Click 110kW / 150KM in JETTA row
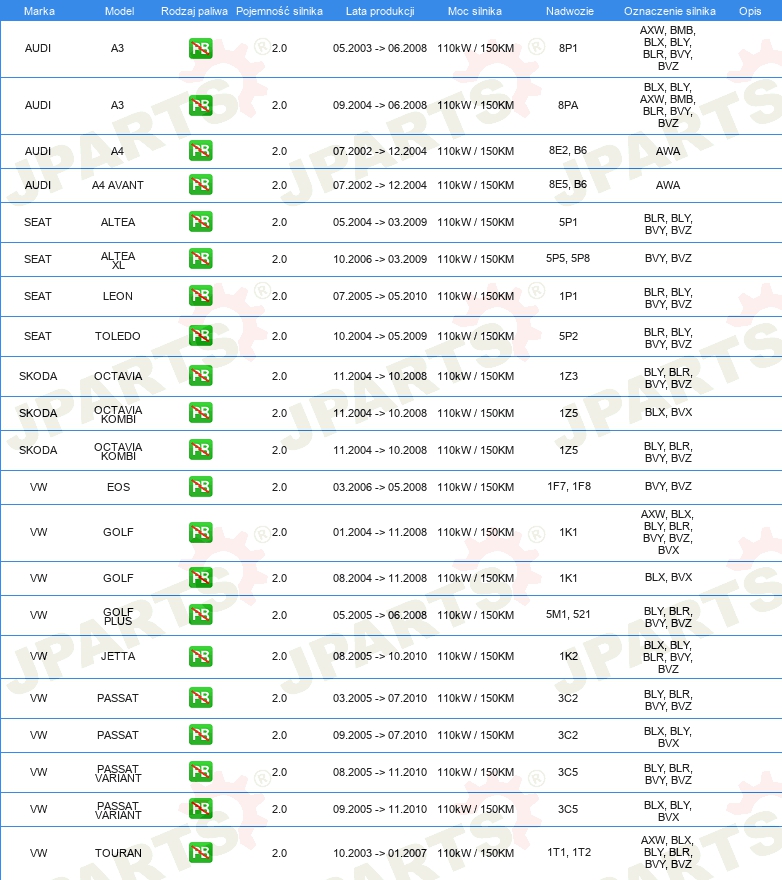 [x=475, y=656]
